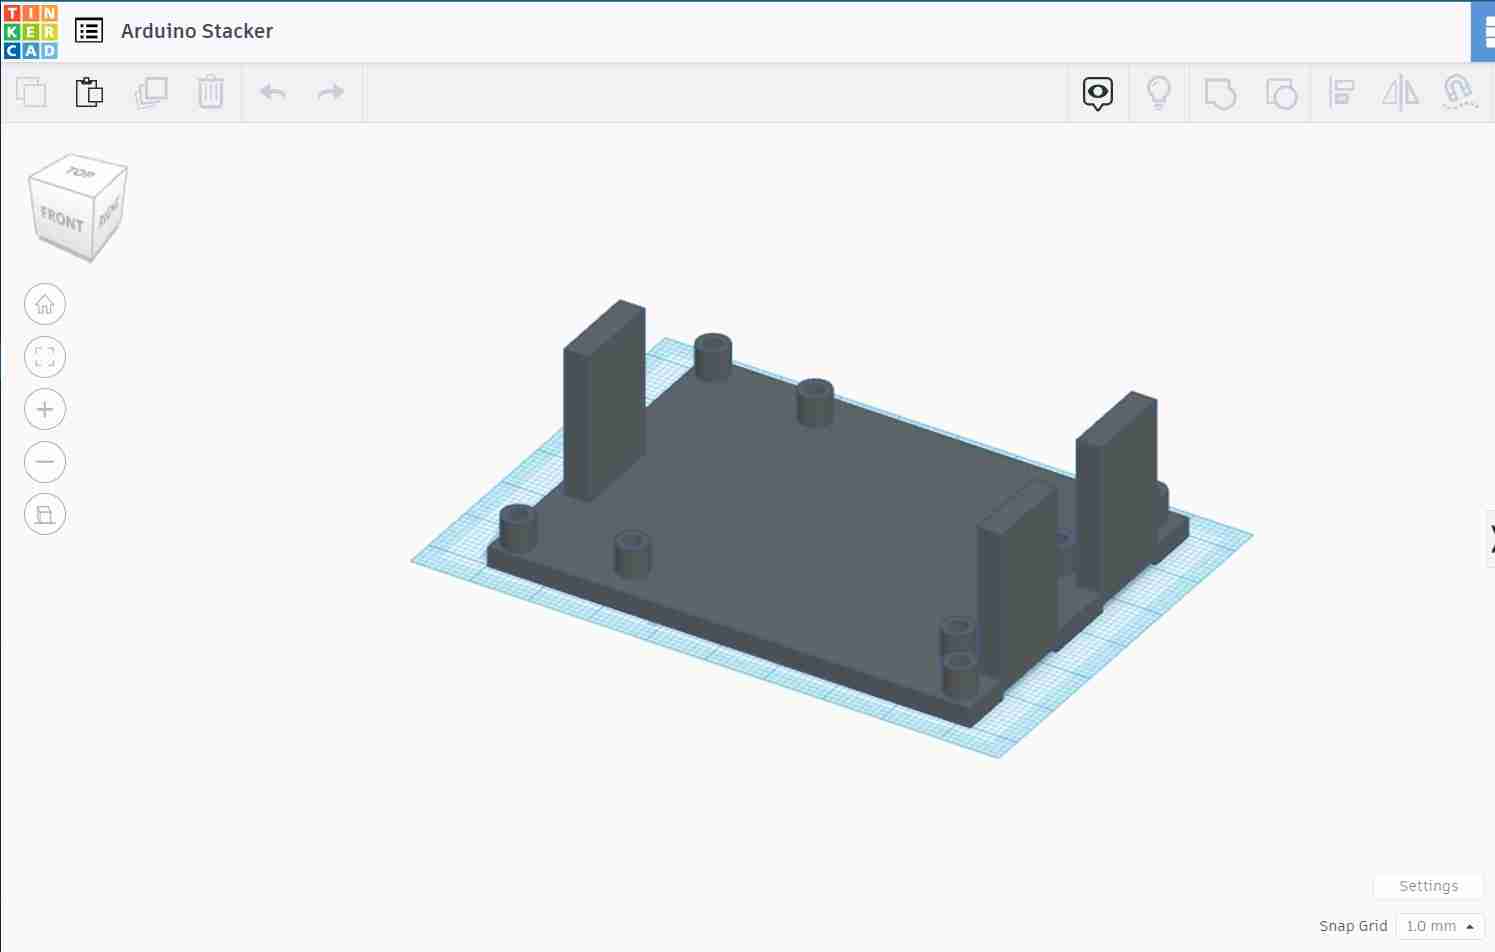Toggle hidden objects with the lightbulb icon
The image size is (1495, 952).
pos(1159,92)
